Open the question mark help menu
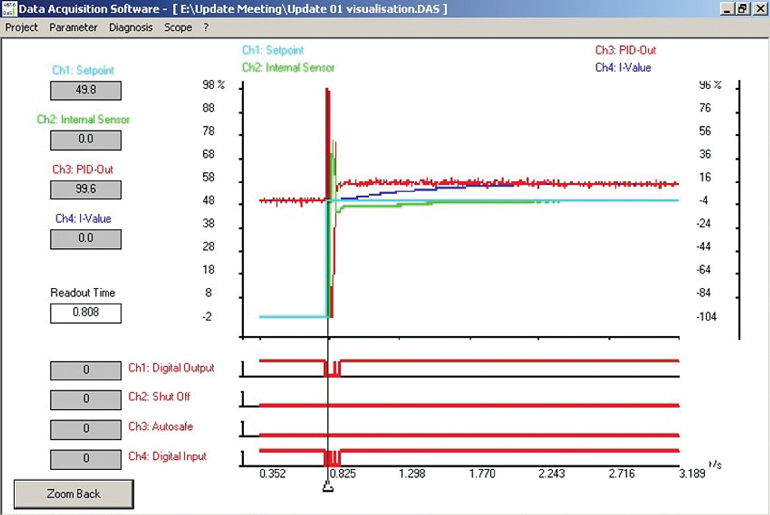 [206, 27]
